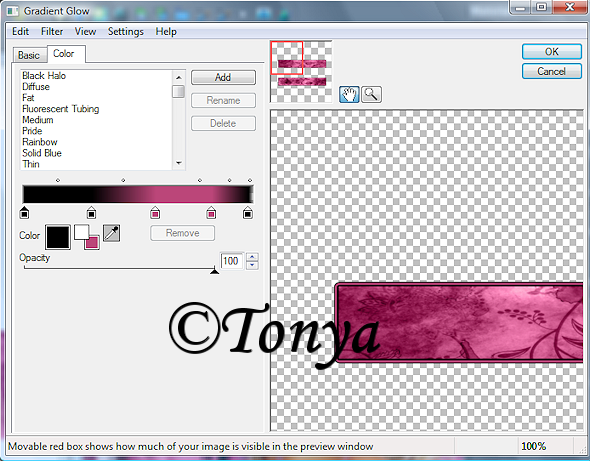Screen dimensions: 590x461
Task: Open the Filter menu
Action: point(52,32)
